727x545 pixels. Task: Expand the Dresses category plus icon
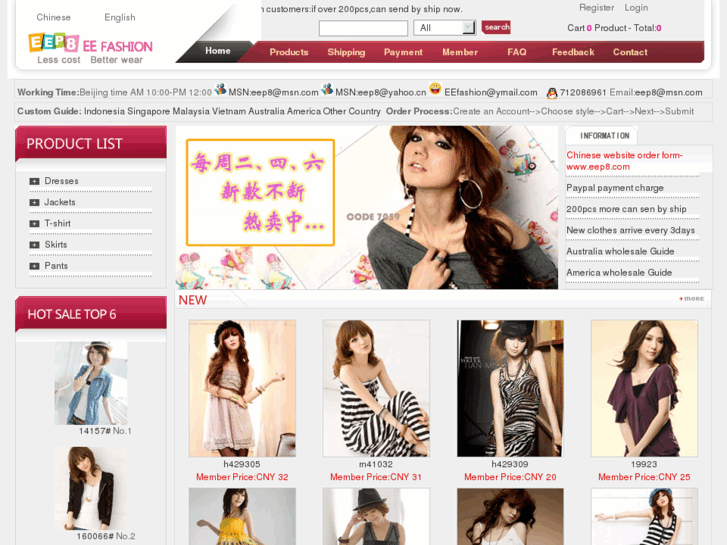point(34,181)
